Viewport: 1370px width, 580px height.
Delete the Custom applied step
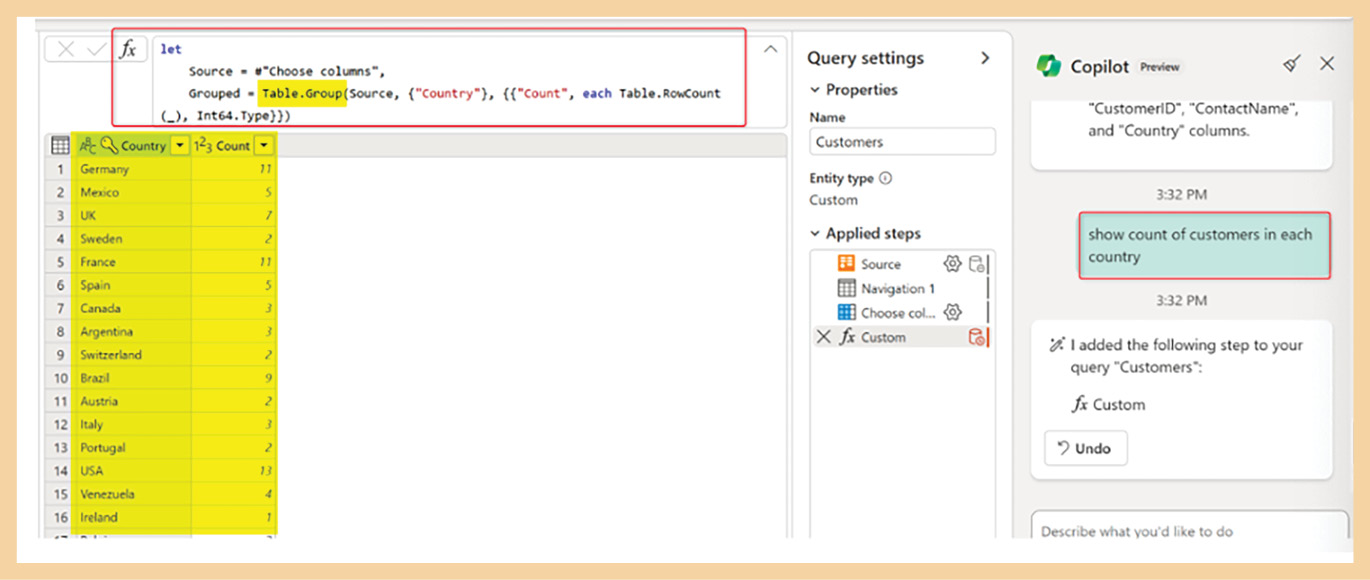(x=823, y=338)
